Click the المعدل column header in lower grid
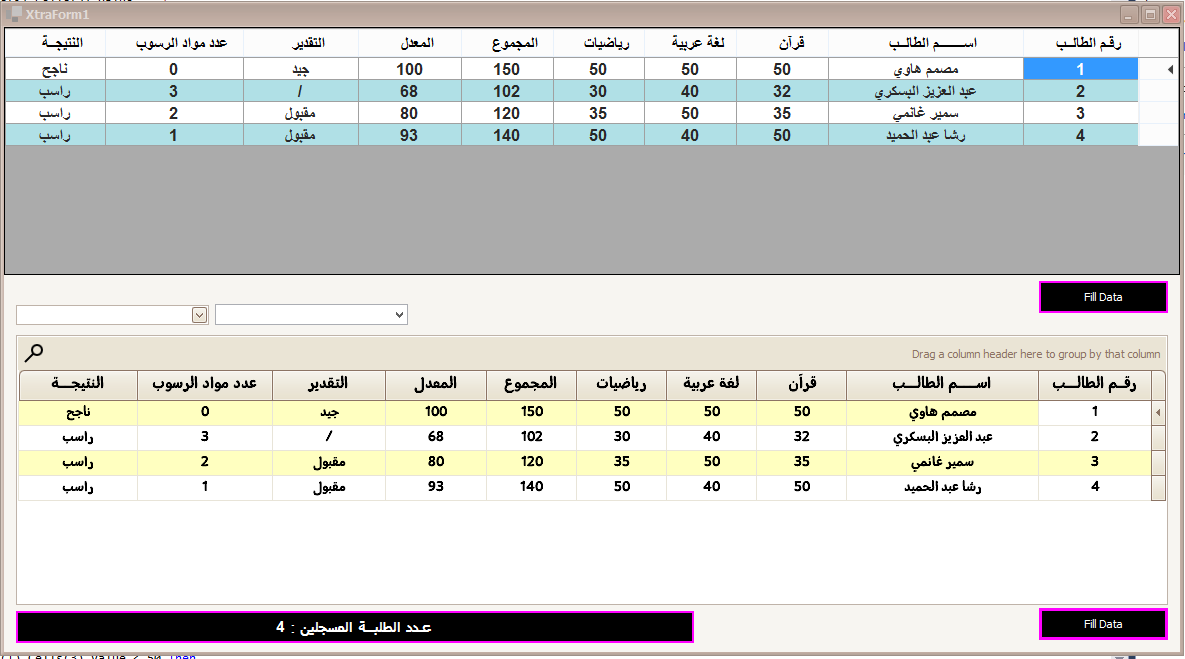The width and height of the screenshot is (1185, 659). pyautogui.click(x=436, y=385)
